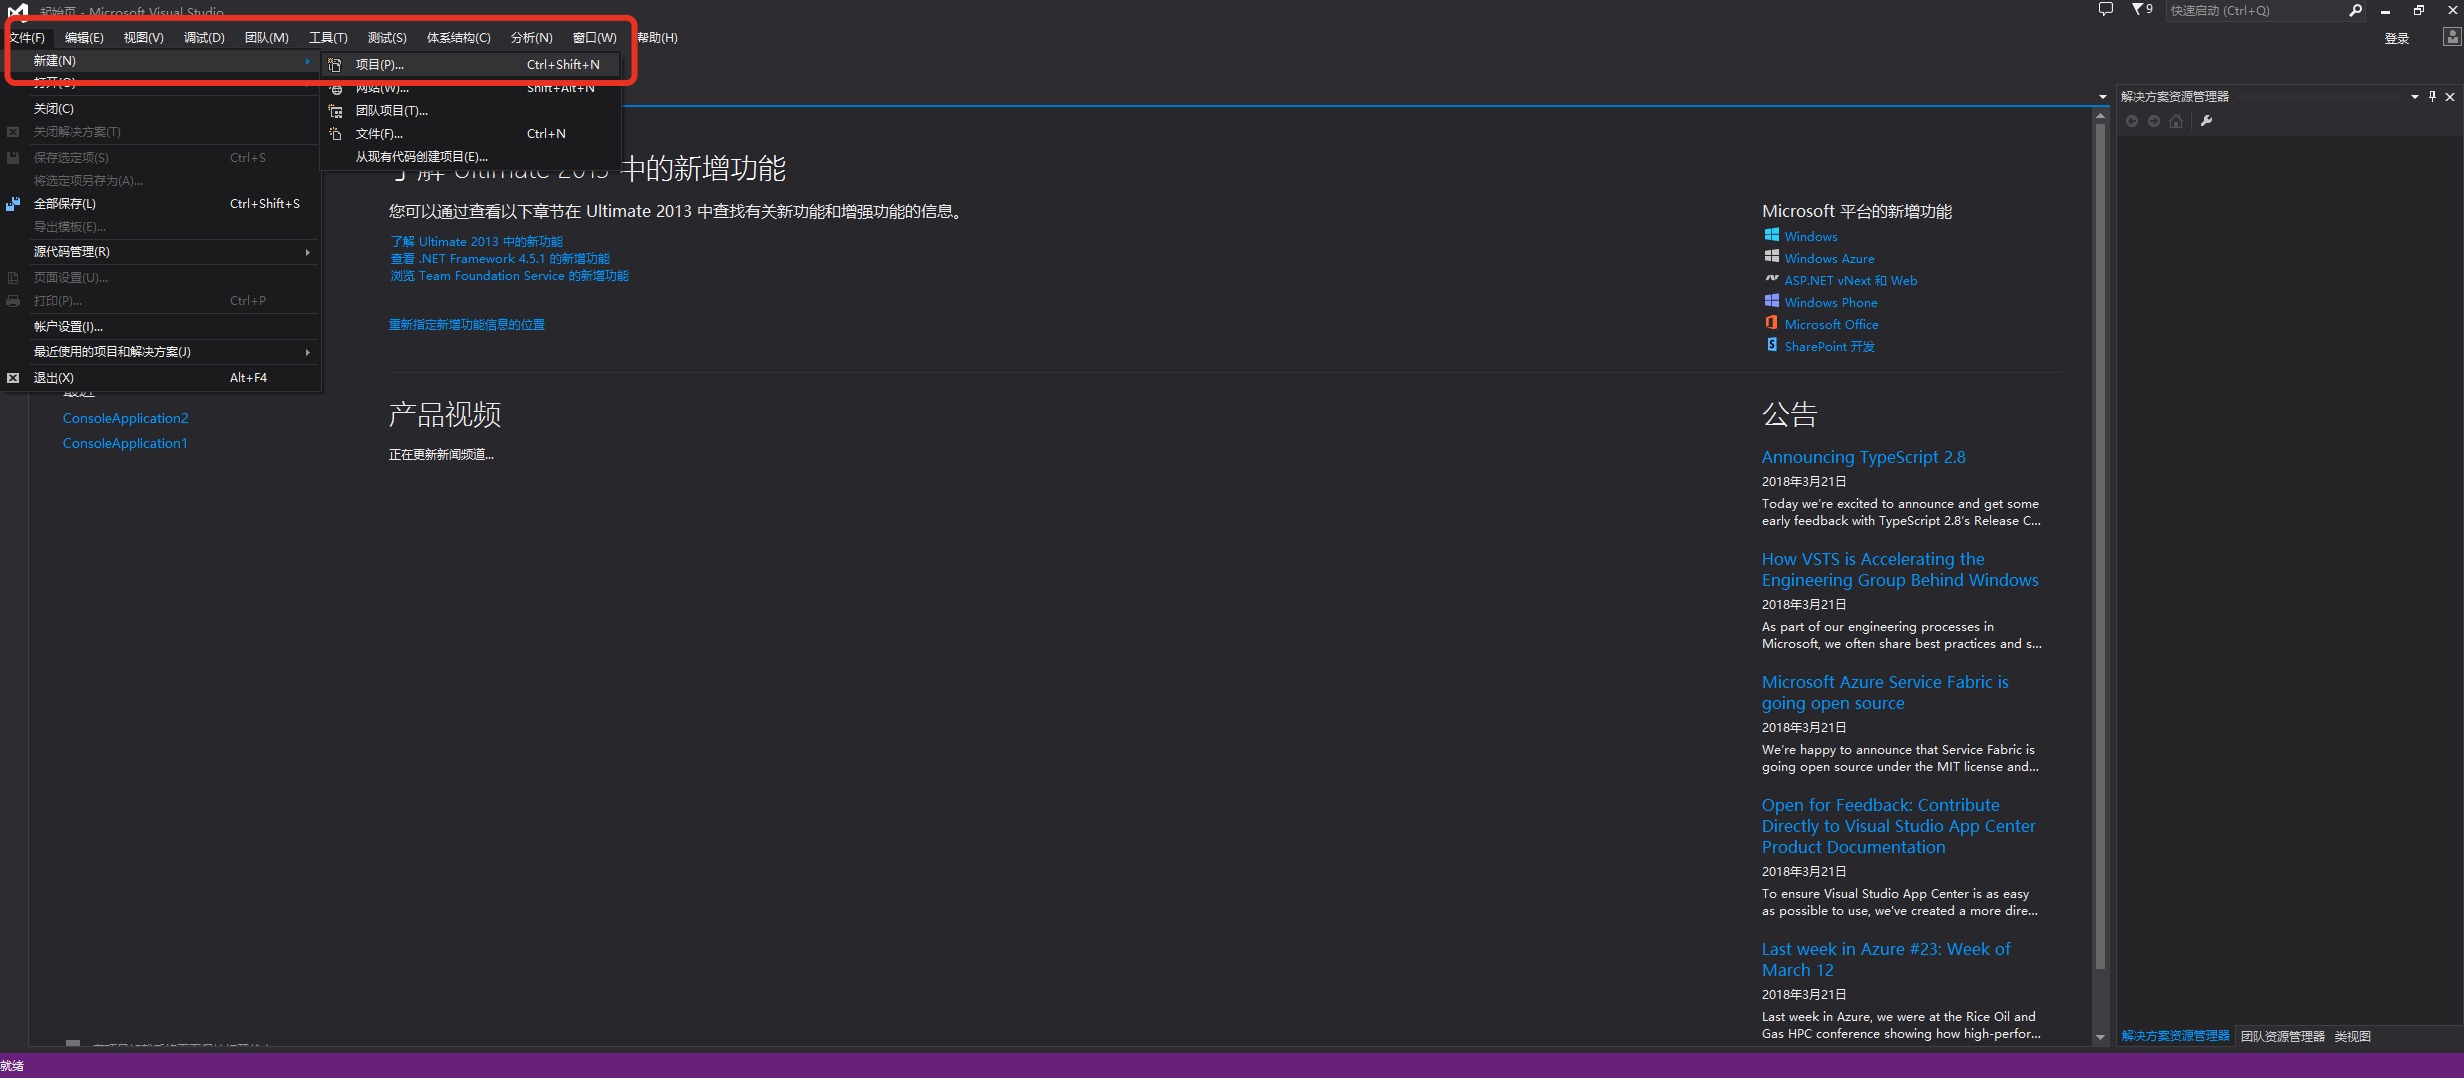2464x1078 pixels.
Task: Click the start page scrollbar down arrow
Action: pyautogui.click(x=2100, y=1038)
